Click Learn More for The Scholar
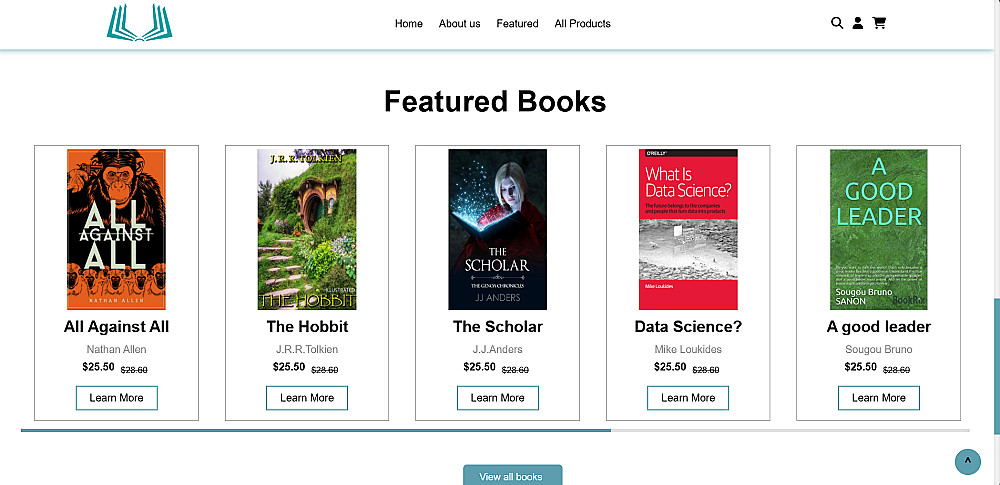This screenshot has width=1000, height=485. coord(497,398)
